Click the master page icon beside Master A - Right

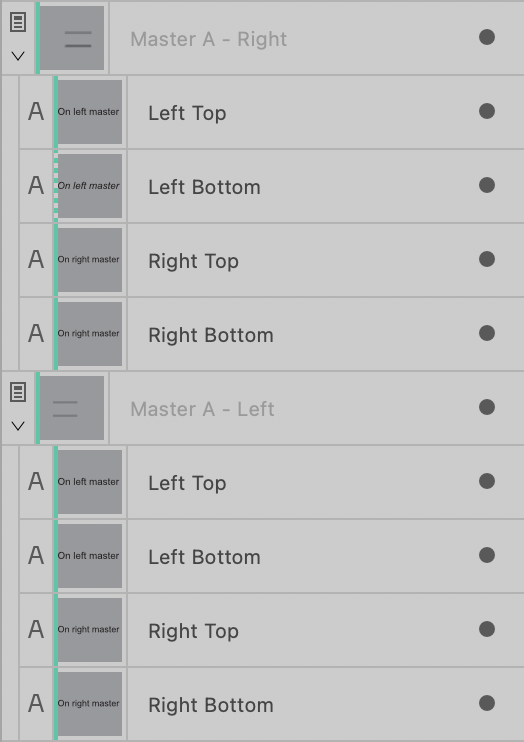18,22
